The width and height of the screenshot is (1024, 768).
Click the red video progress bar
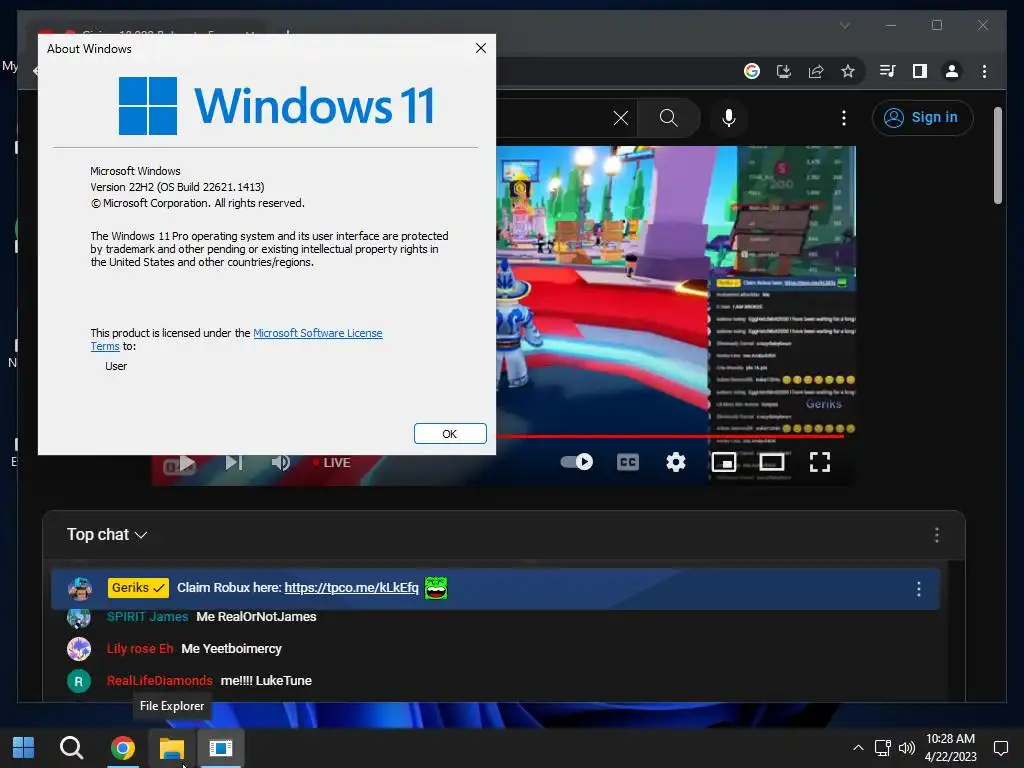pyautogui.click(x=669, y=436)
